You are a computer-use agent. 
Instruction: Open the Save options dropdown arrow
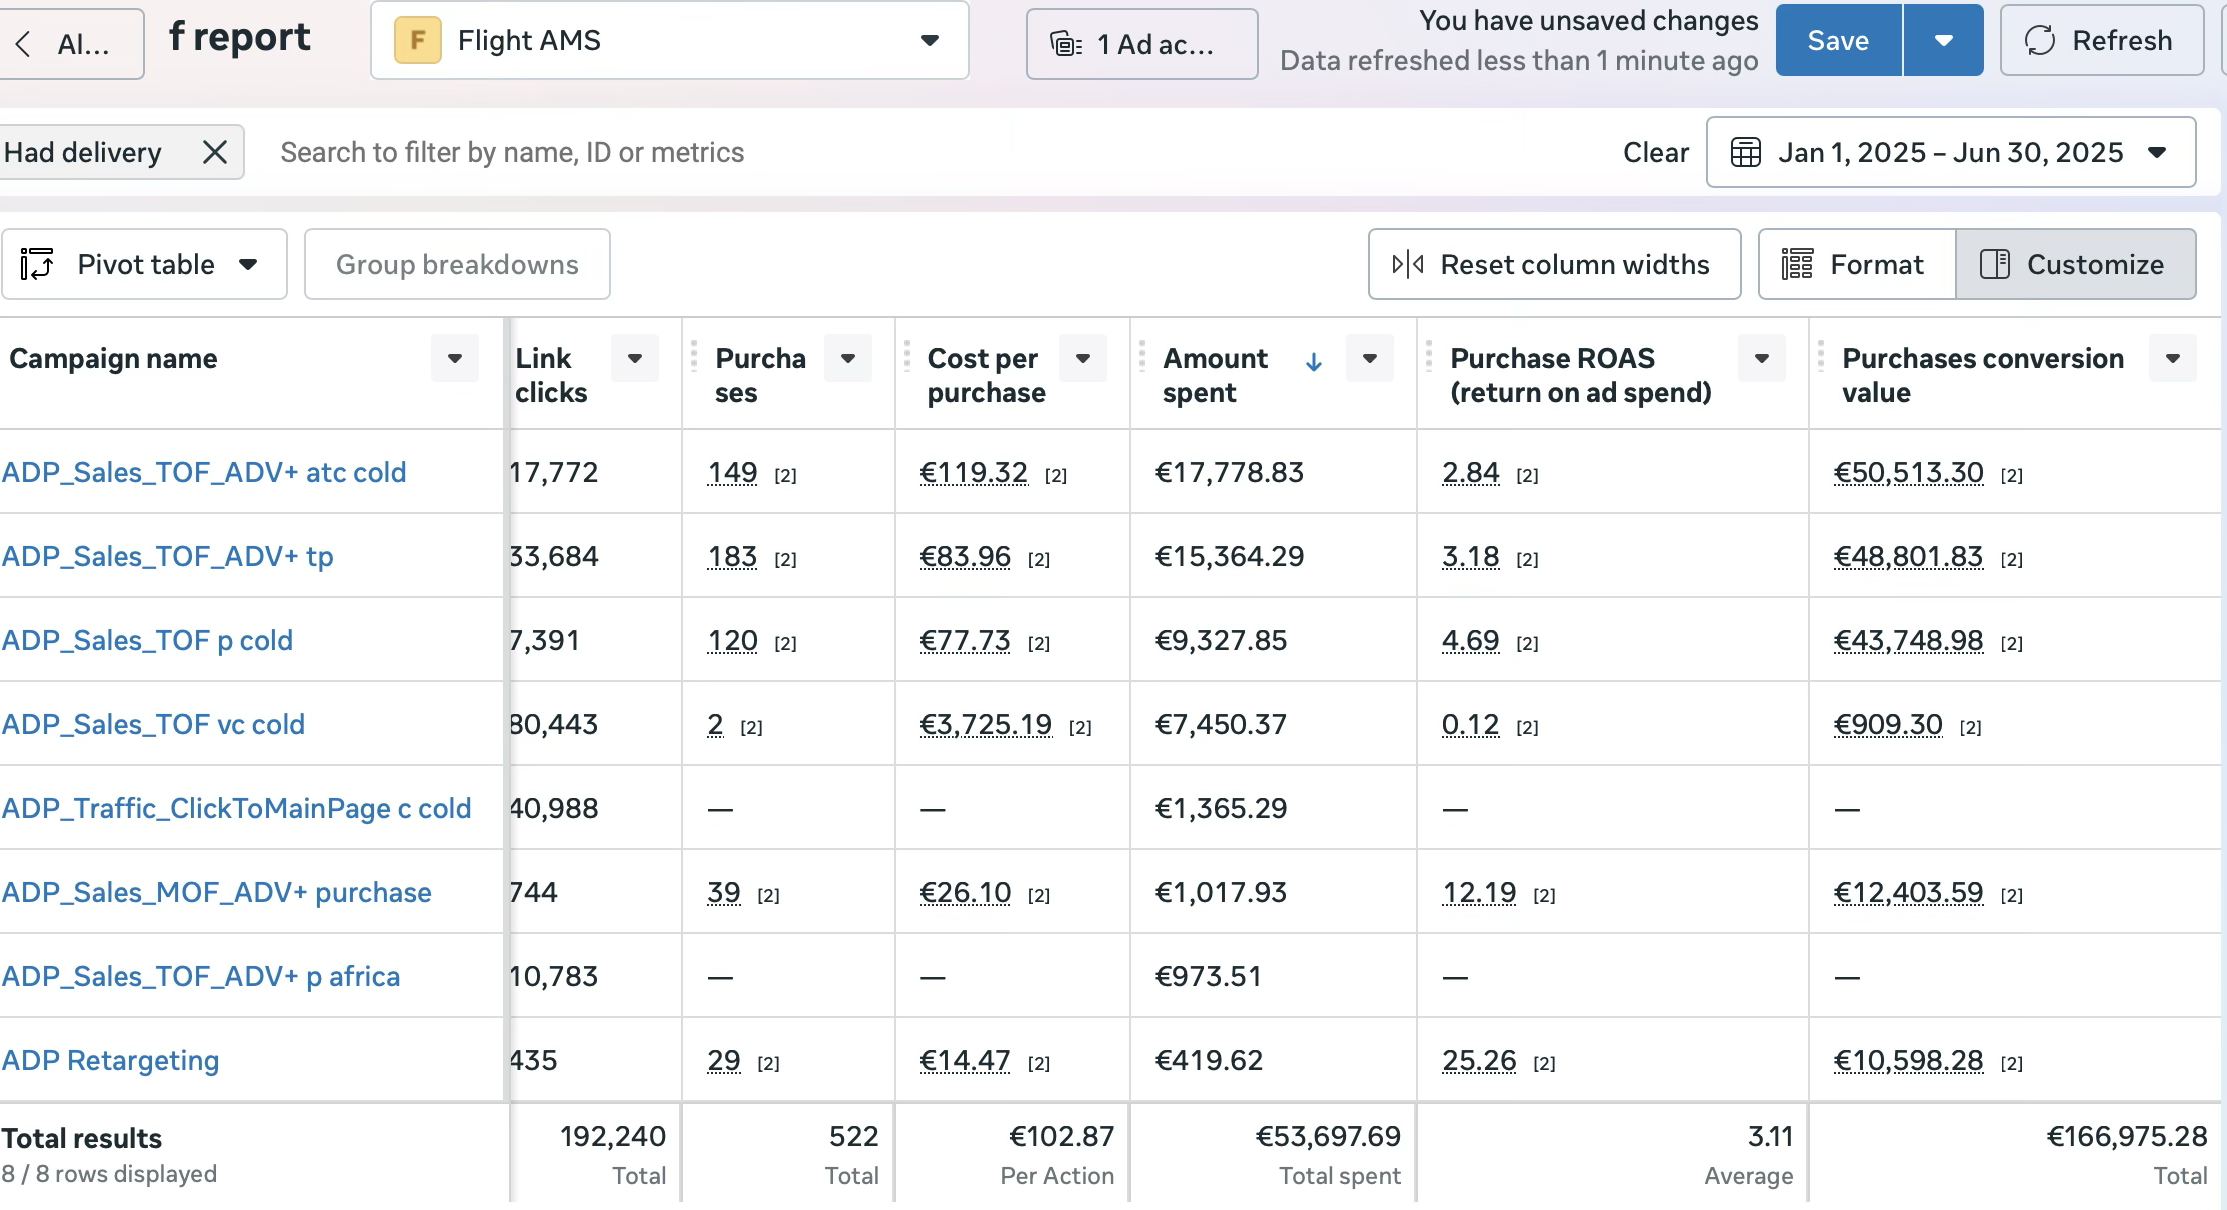click(1944, 40)
